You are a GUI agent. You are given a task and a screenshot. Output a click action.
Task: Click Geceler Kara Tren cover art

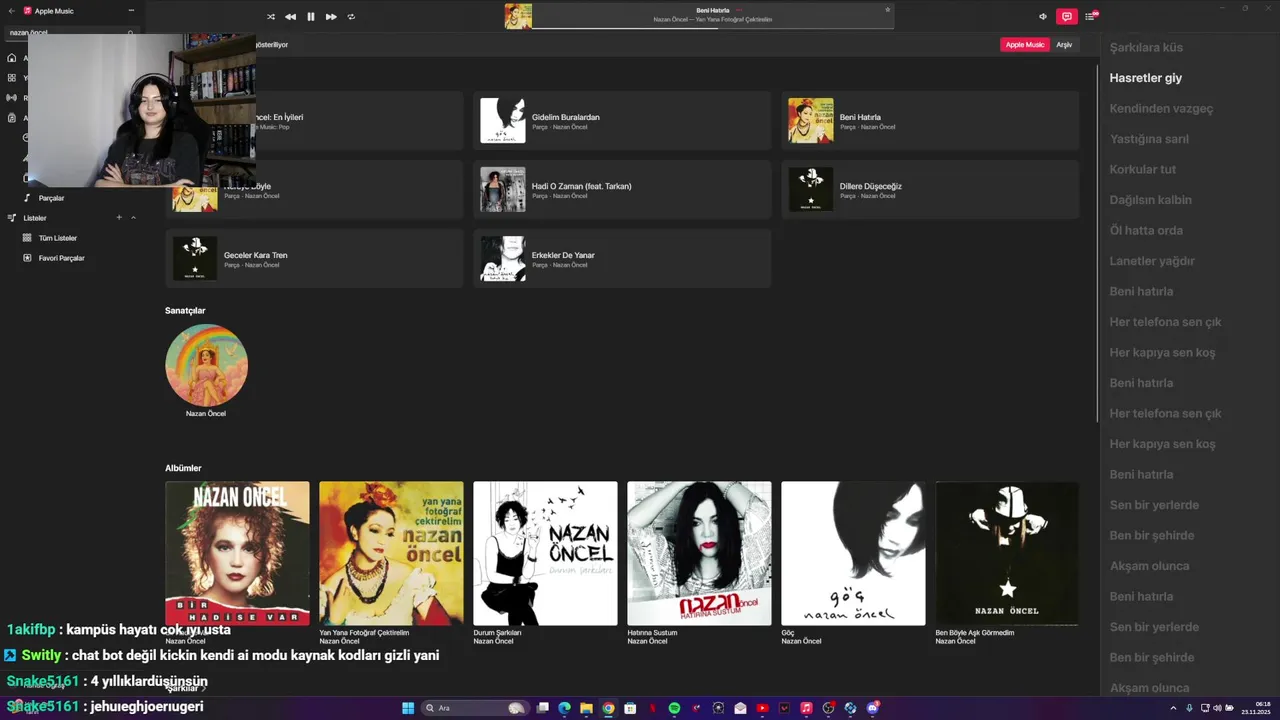point(194,258)
